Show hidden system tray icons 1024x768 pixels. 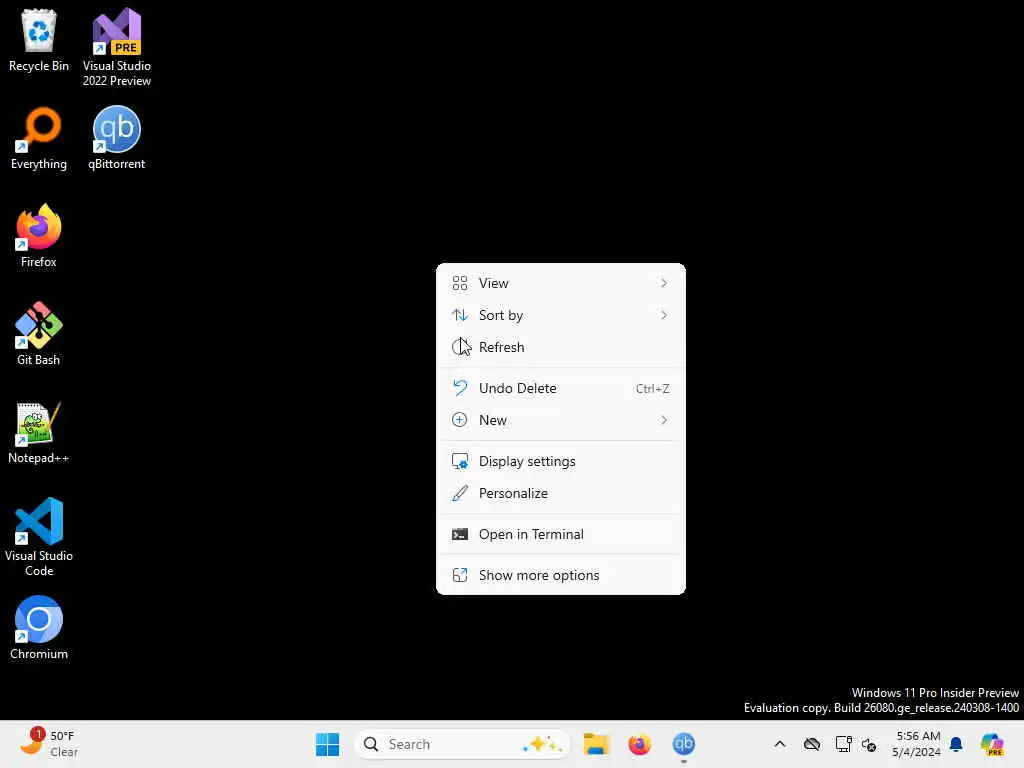click(780, 744)
